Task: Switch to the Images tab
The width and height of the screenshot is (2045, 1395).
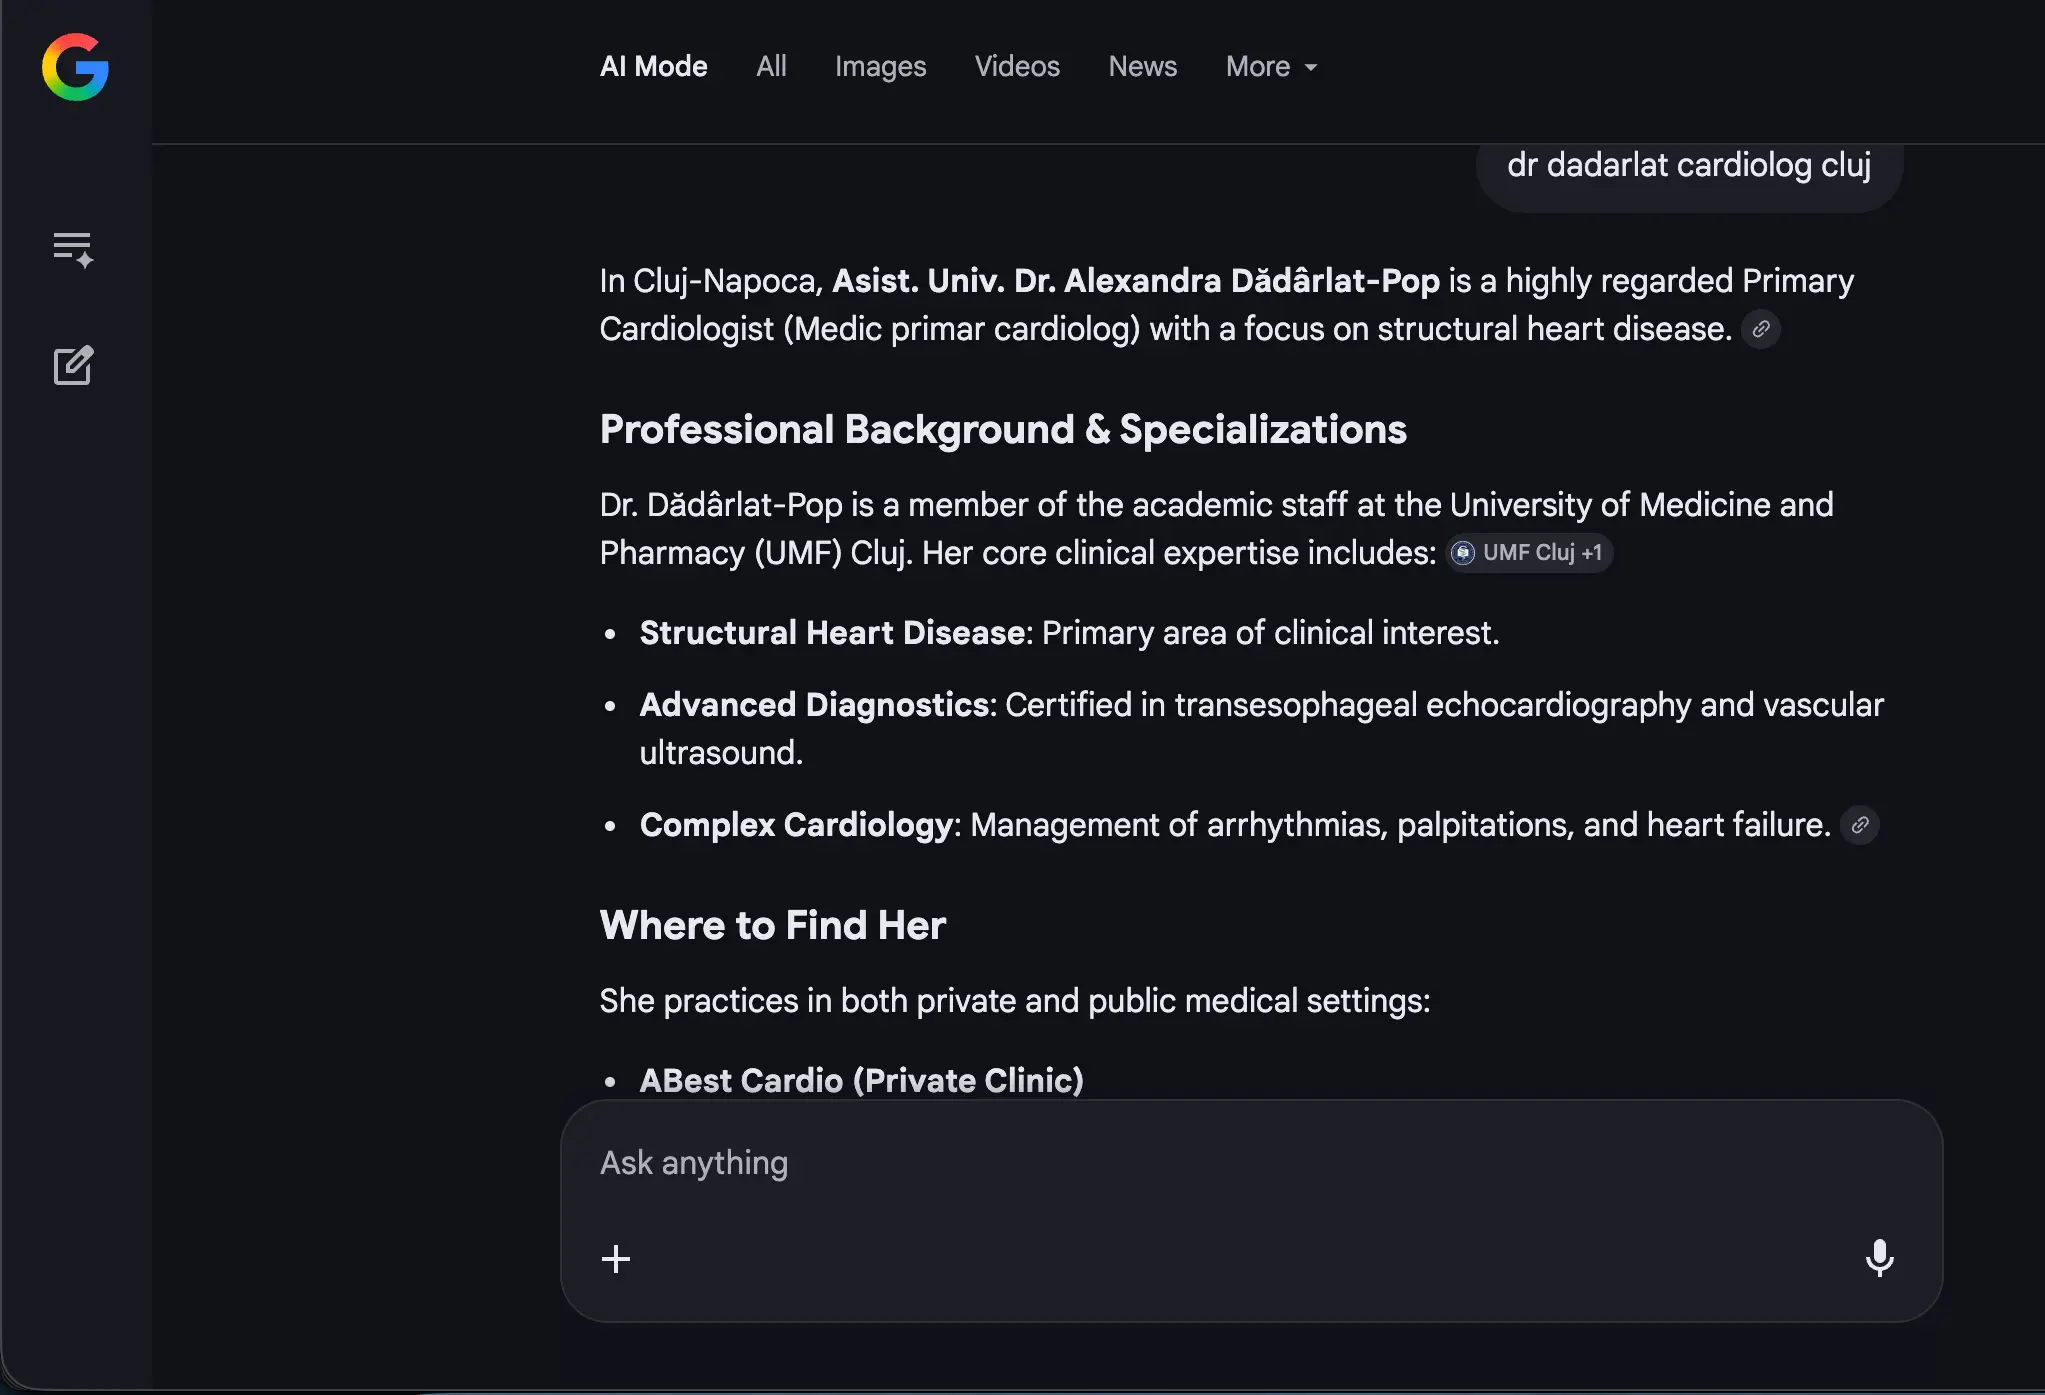Action: pyautogui.click(x=880, y=66)
